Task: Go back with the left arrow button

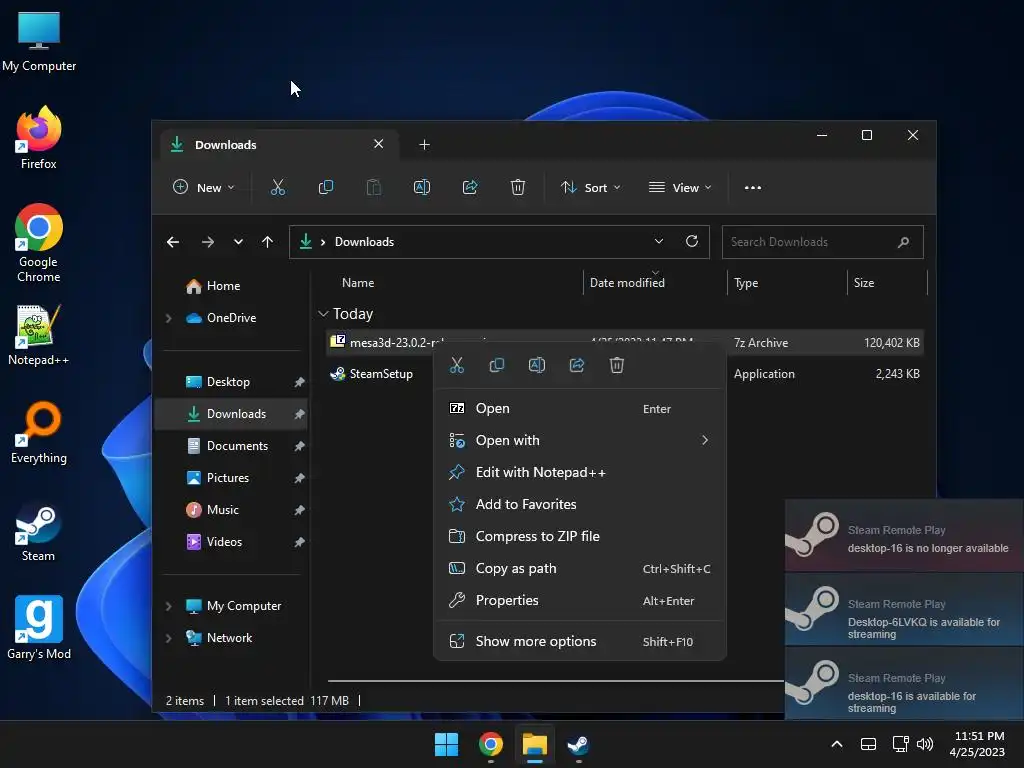Action: (173, 242)
